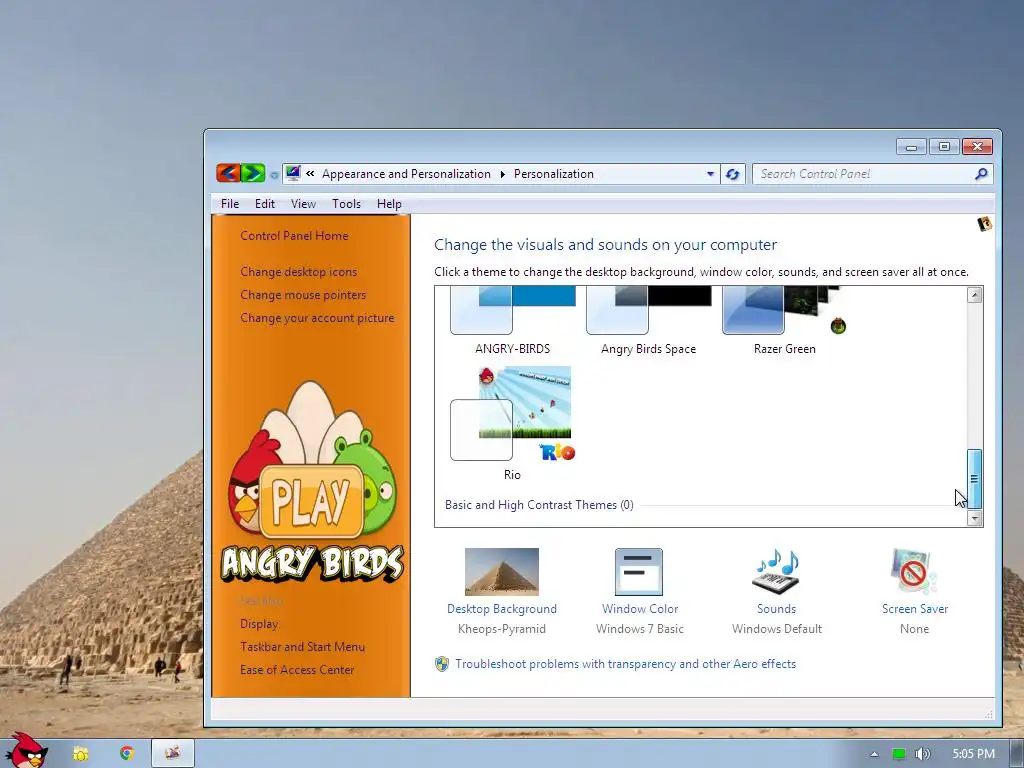Open Window Color settings icon

coord(639,571)
